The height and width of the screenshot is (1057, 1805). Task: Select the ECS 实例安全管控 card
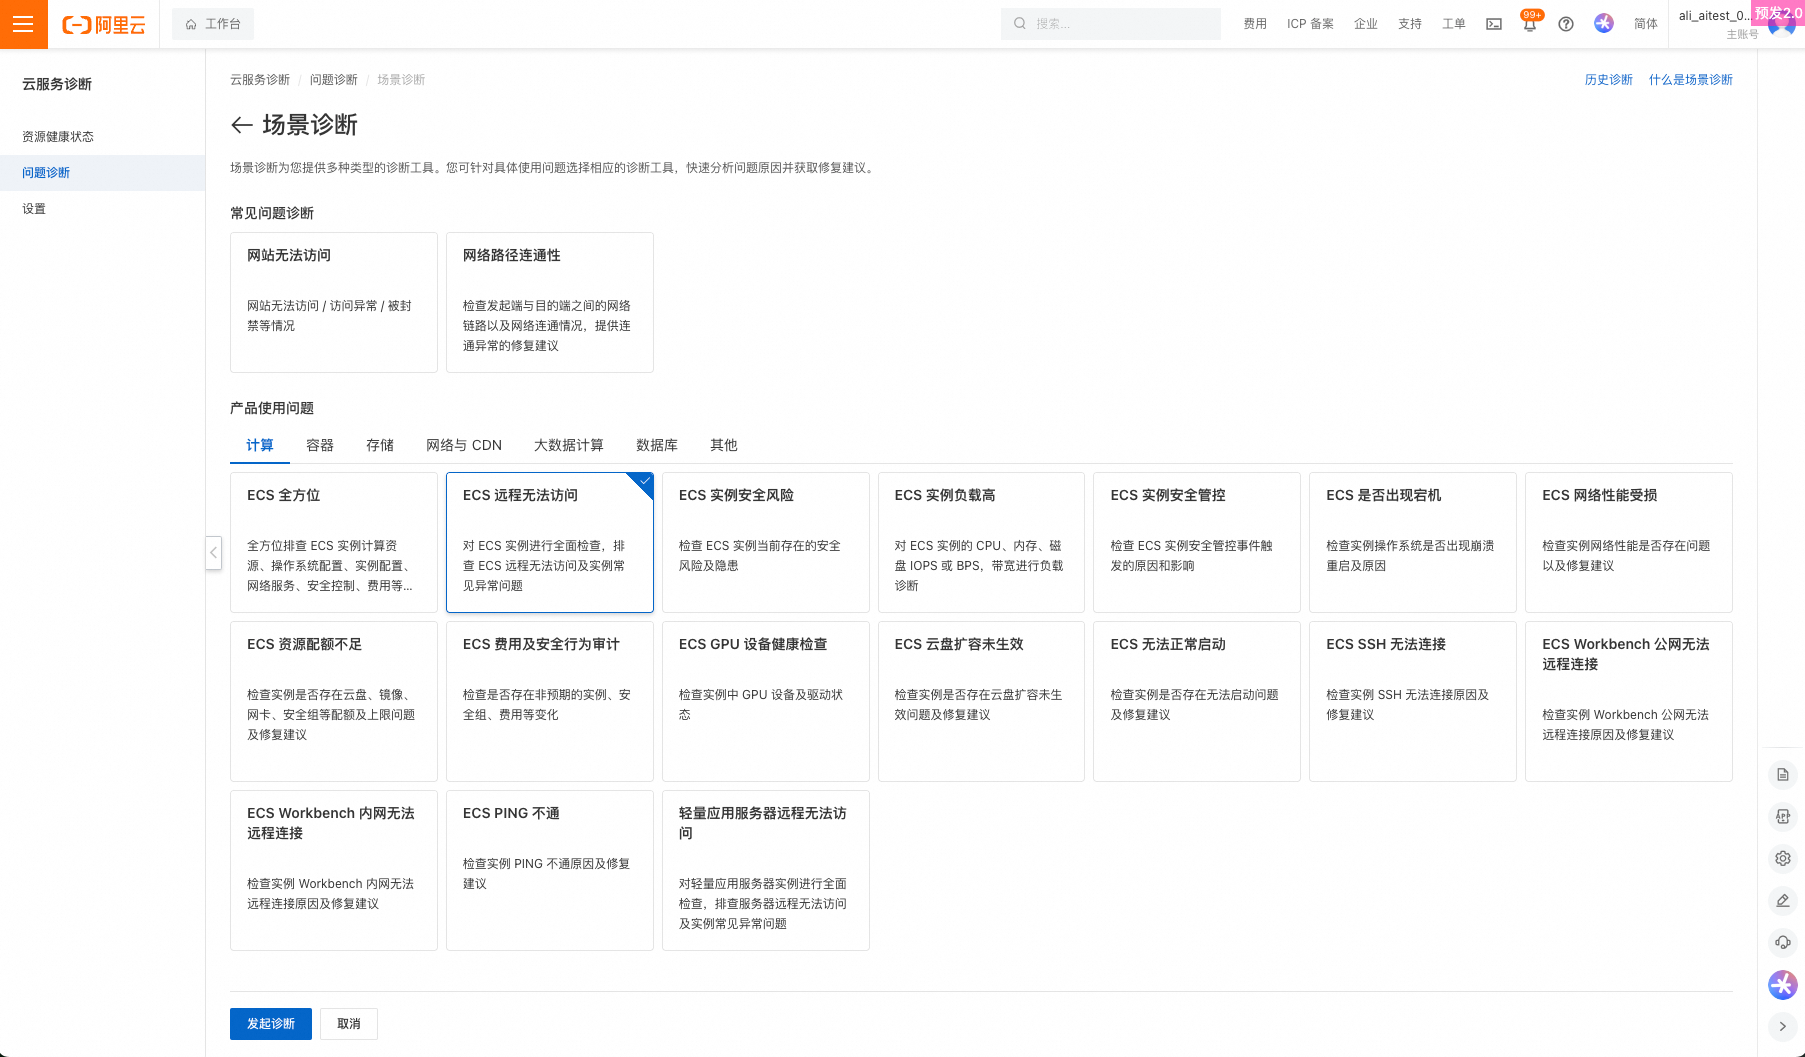pyautogui.click(x=1197, y=542)
